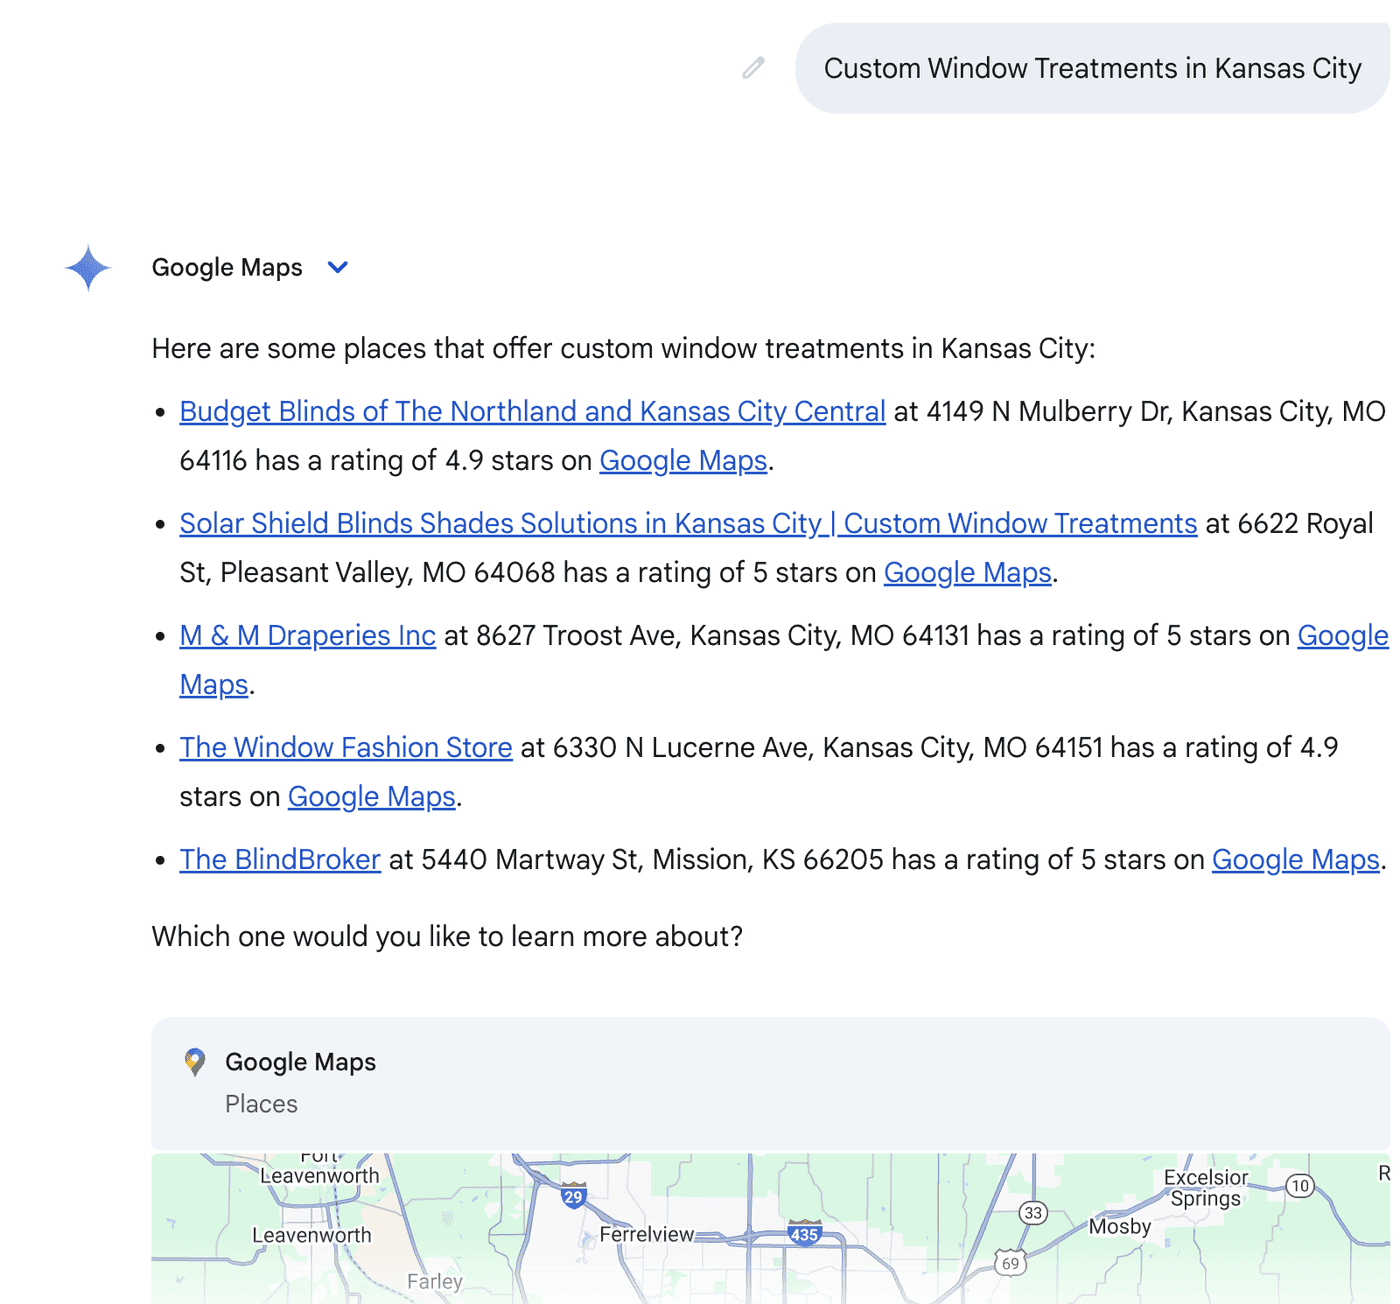Click the 'Places' subtitle in the card

point(261,1104)
